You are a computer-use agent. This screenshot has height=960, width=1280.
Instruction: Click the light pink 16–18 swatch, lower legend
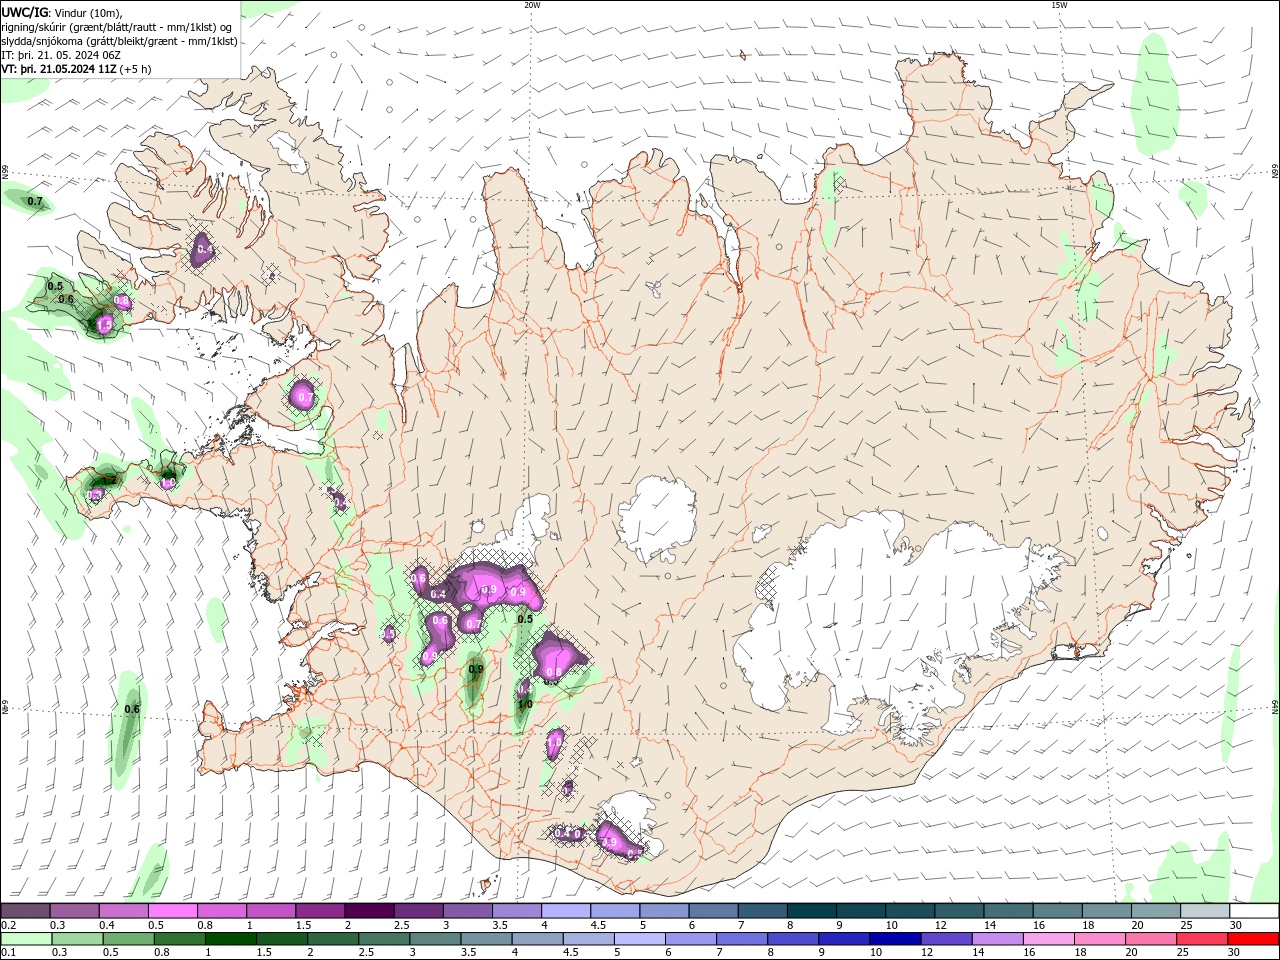(x=1049, y=939)
